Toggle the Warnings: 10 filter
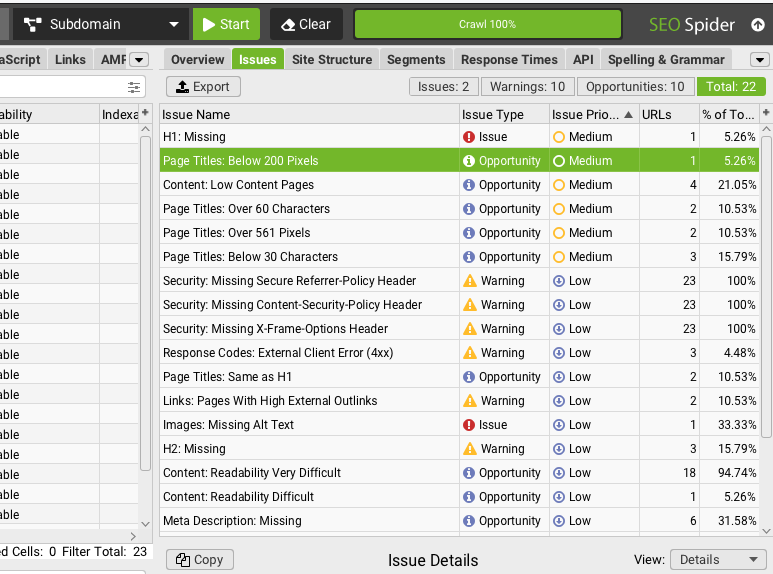773x574 pixels. pyautogui.click(x=528, y=87)
